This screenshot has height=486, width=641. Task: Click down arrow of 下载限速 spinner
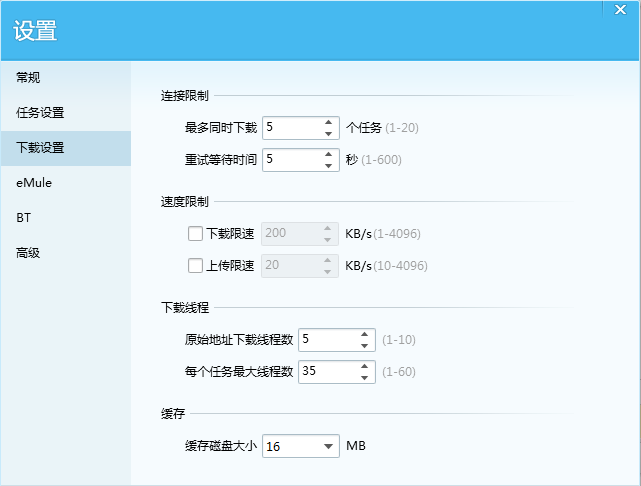tap(327, 240)
